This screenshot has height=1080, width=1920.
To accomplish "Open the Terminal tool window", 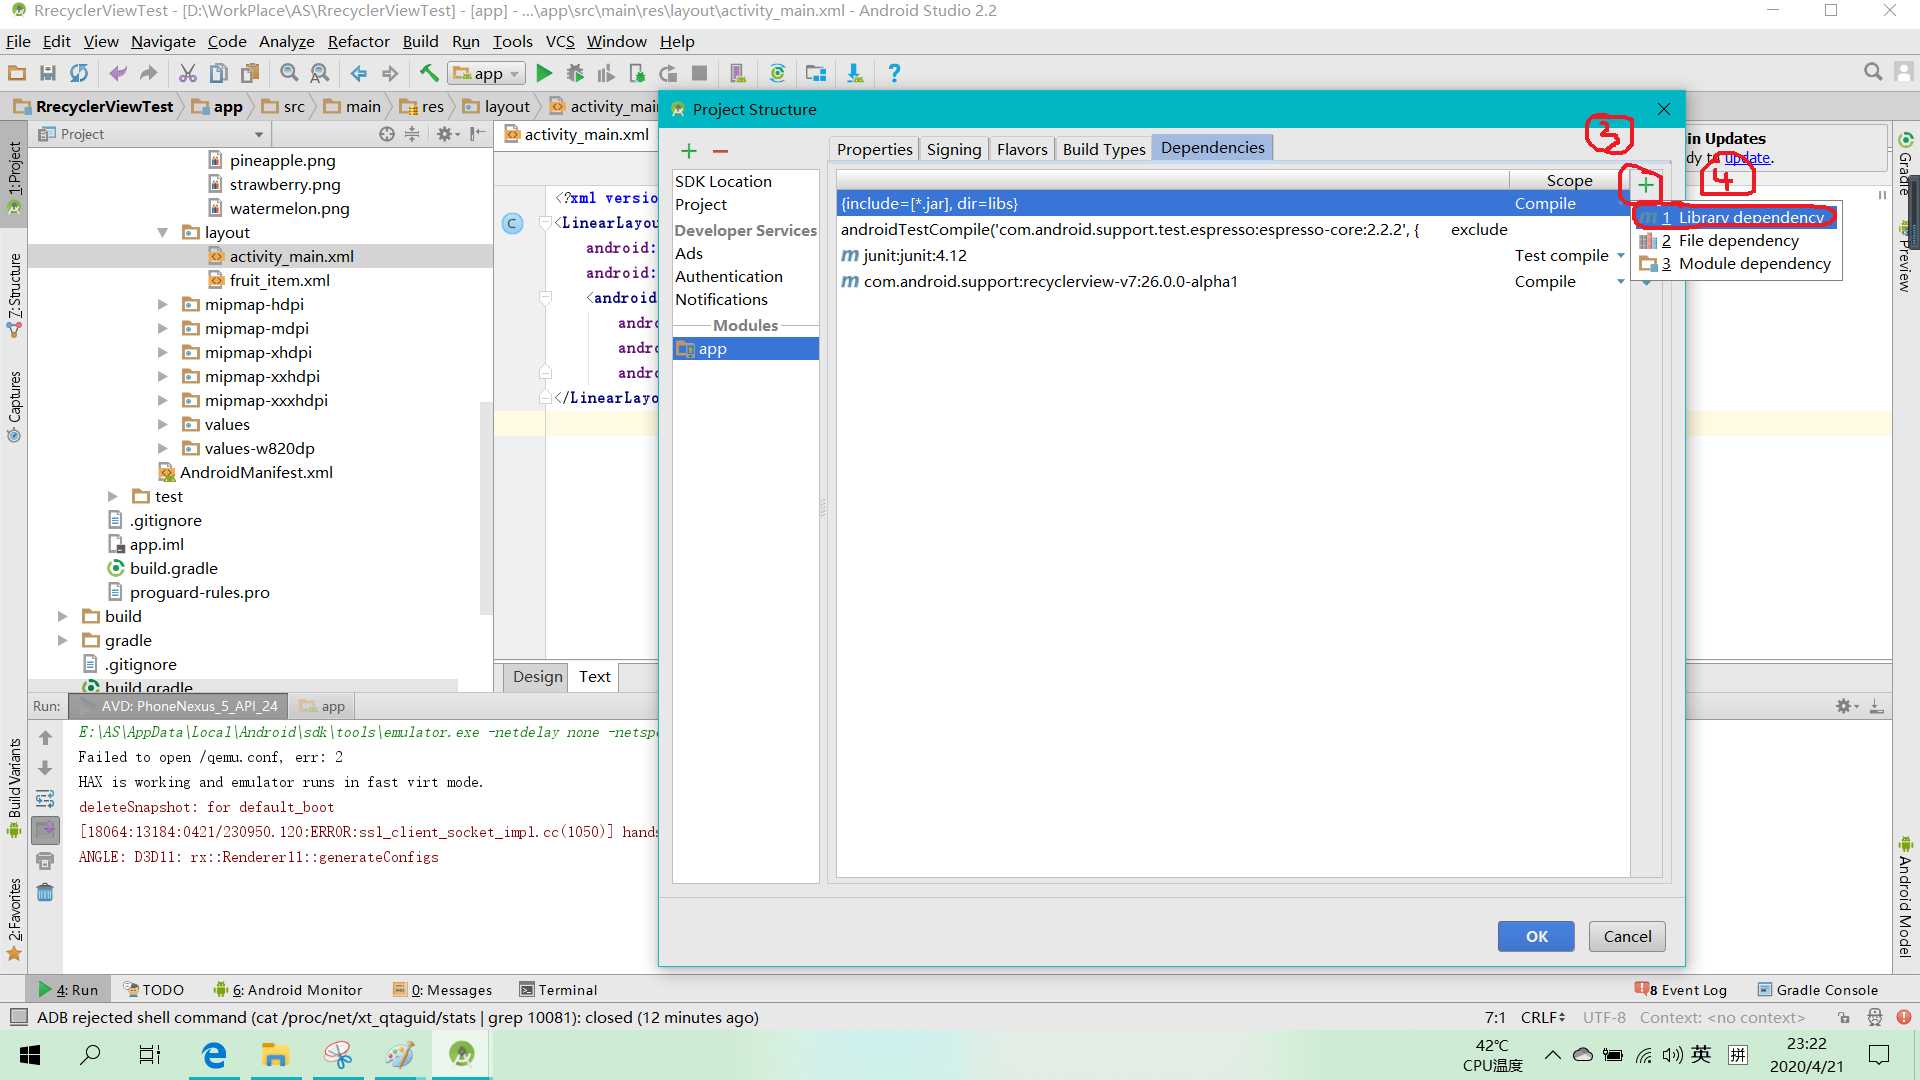I will tap(558, 990).
